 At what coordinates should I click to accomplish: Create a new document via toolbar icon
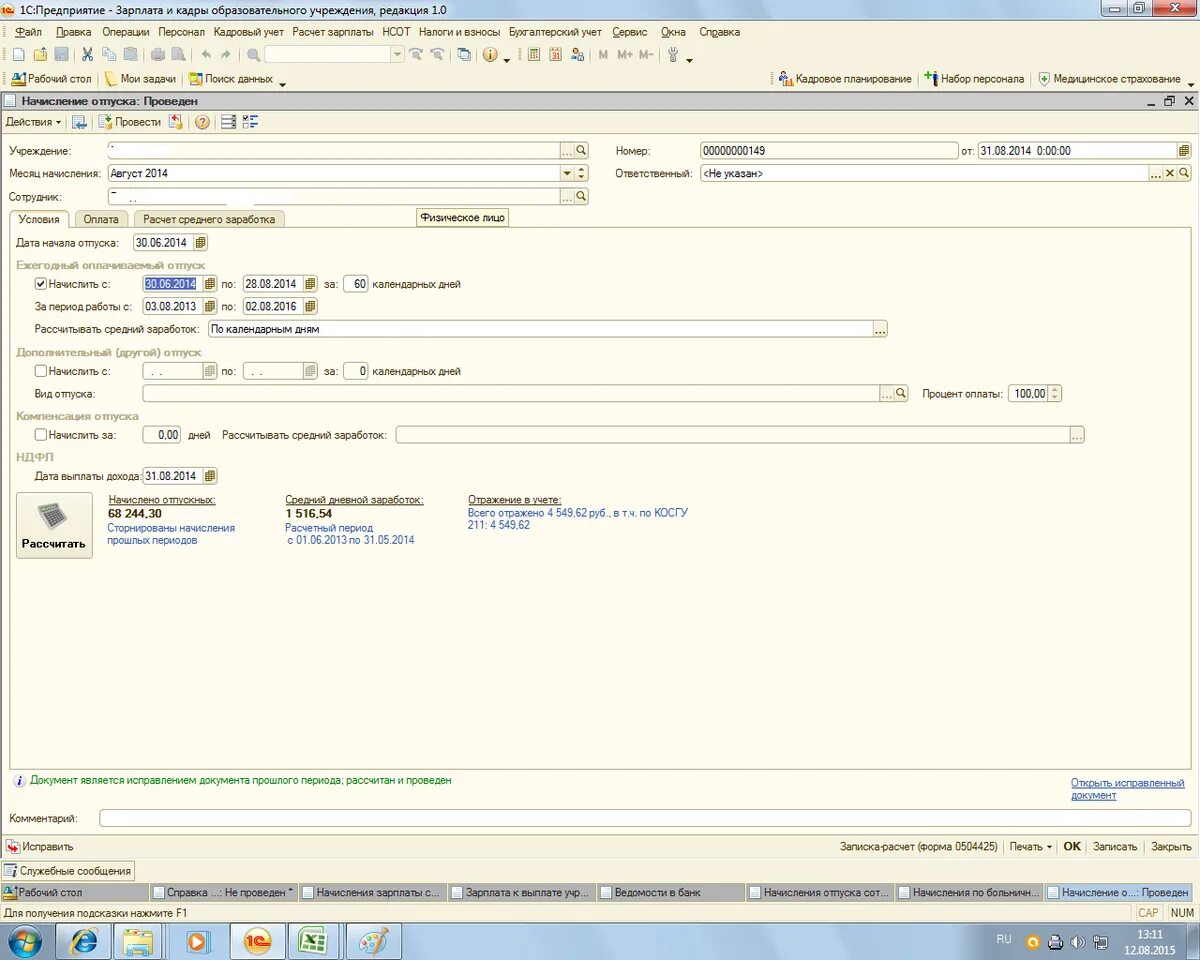[x=18, y=55]
